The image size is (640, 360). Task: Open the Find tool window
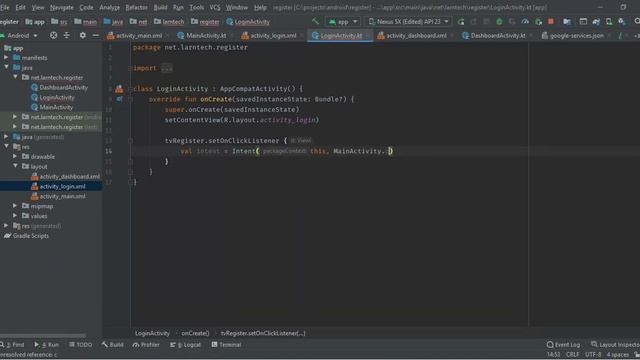click(x=13, y=345)
